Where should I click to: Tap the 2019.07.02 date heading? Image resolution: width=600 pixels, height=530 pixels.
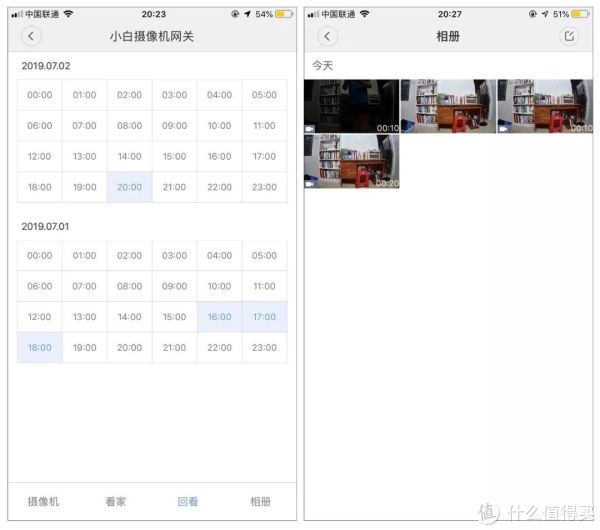click(46, 66)
